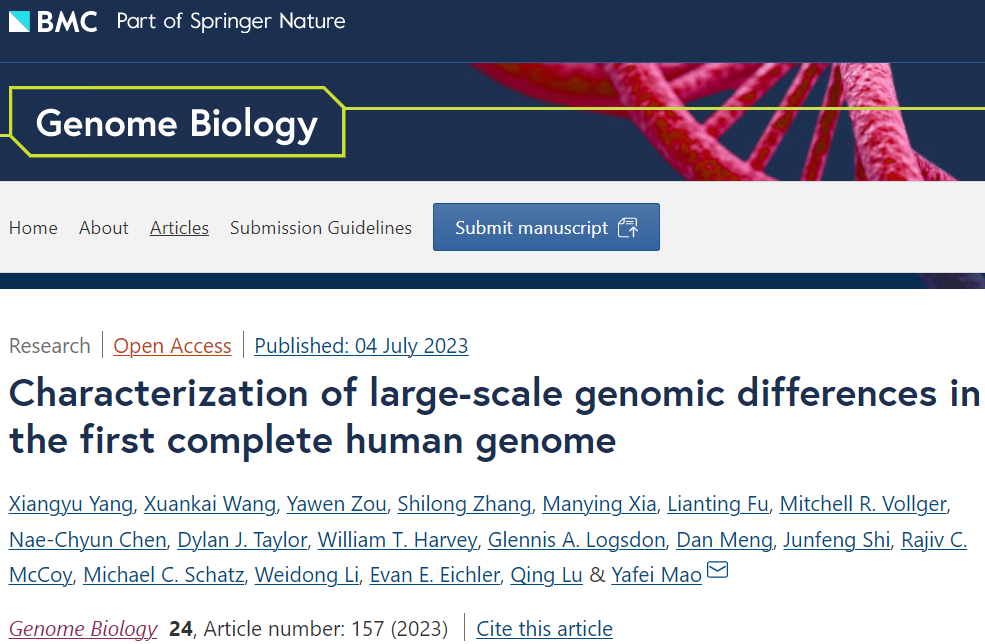Open the Genome Biology journal citation link

83,629
